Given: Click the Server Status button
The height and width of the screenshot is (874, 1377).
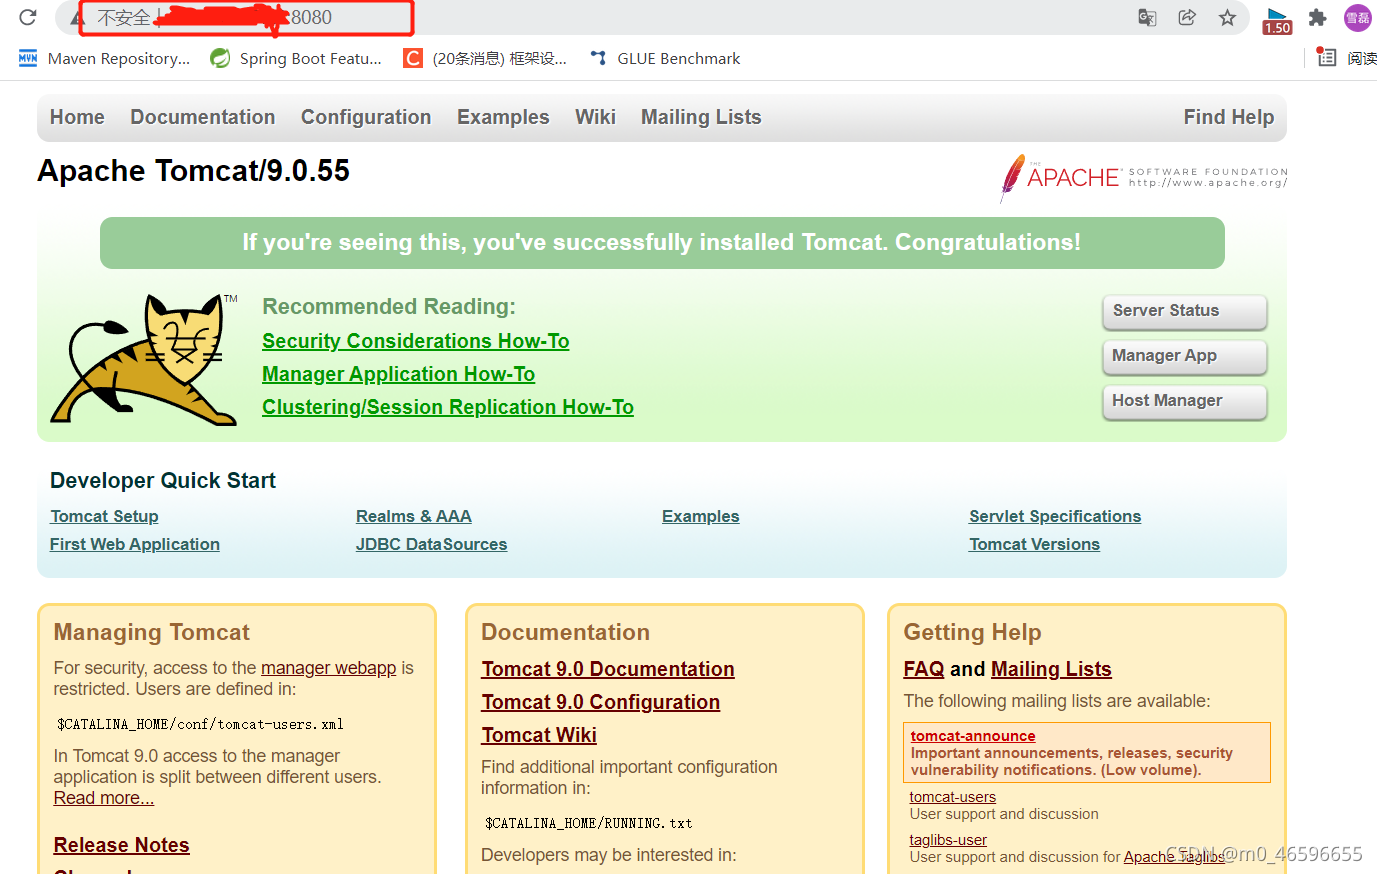Looking at the screenshot, I should (1185, 311).
